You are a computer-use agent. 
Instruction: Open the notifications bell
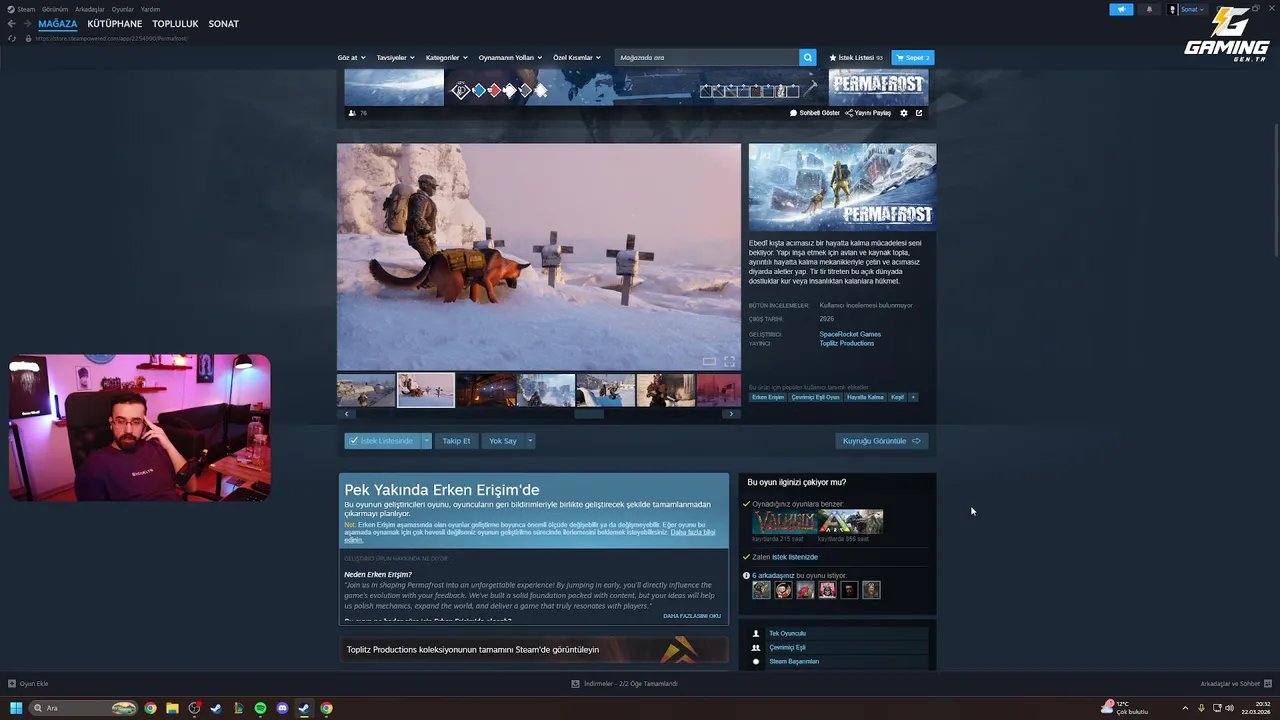[x=1149, y=9]
